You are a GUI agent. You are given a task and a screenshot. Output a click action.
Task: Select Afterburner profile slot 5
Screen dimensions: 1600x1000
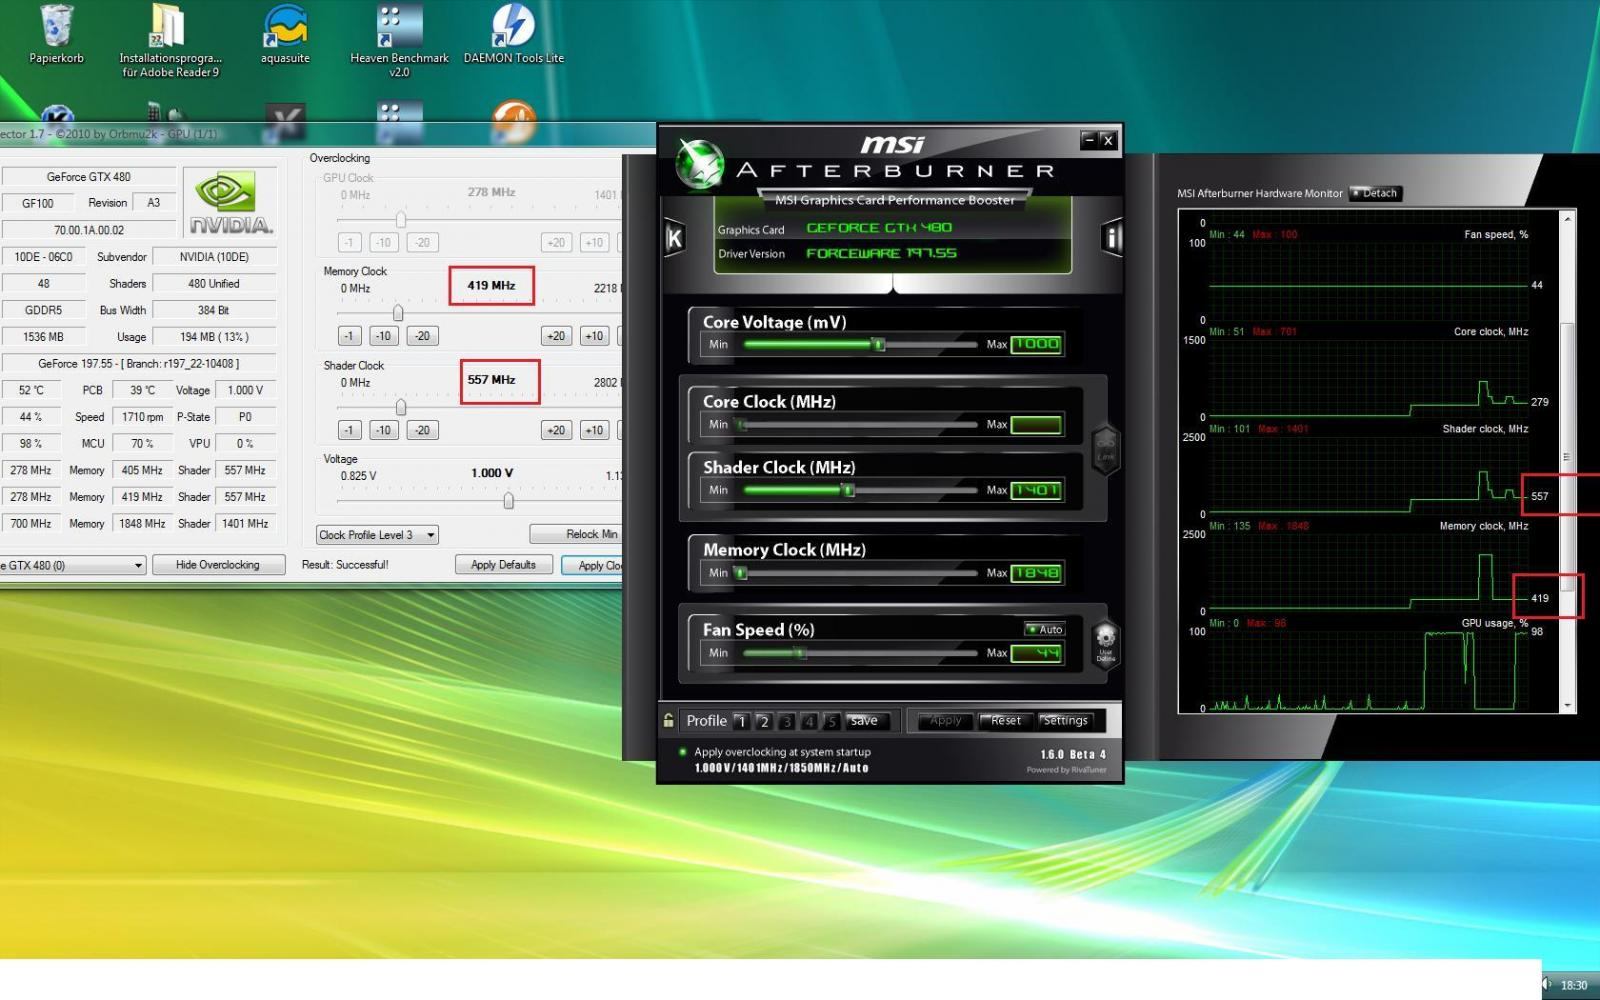point(831,721)
